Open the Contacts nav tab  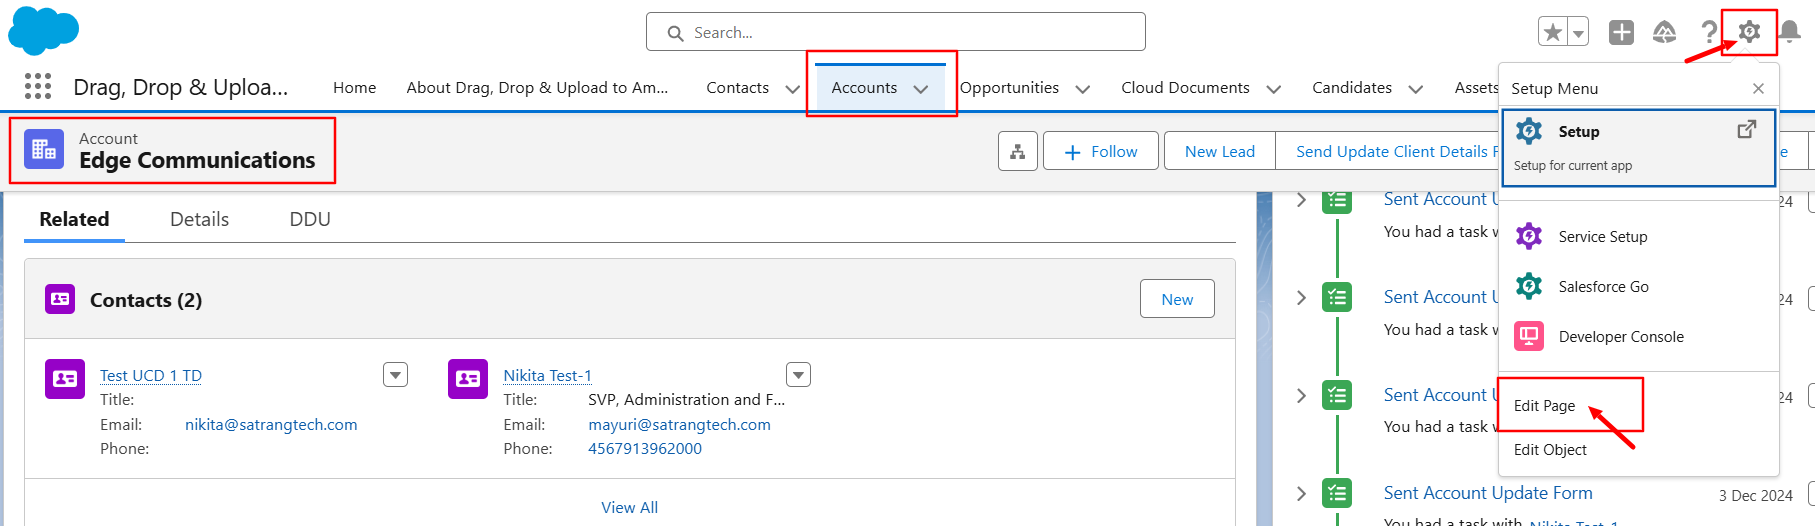(737, 88)
